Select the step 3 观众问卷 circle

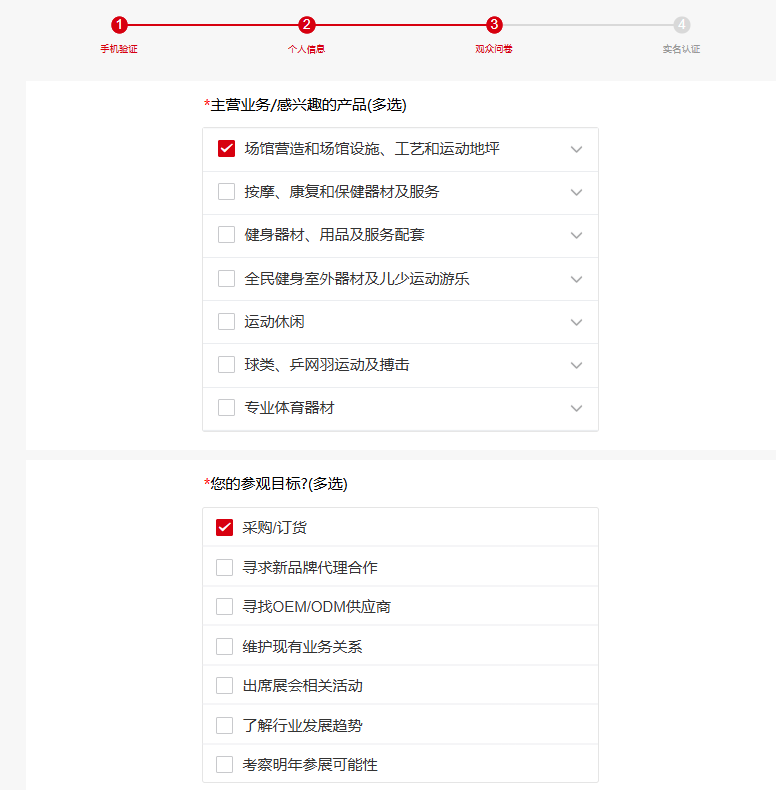(x=494, y=25)
